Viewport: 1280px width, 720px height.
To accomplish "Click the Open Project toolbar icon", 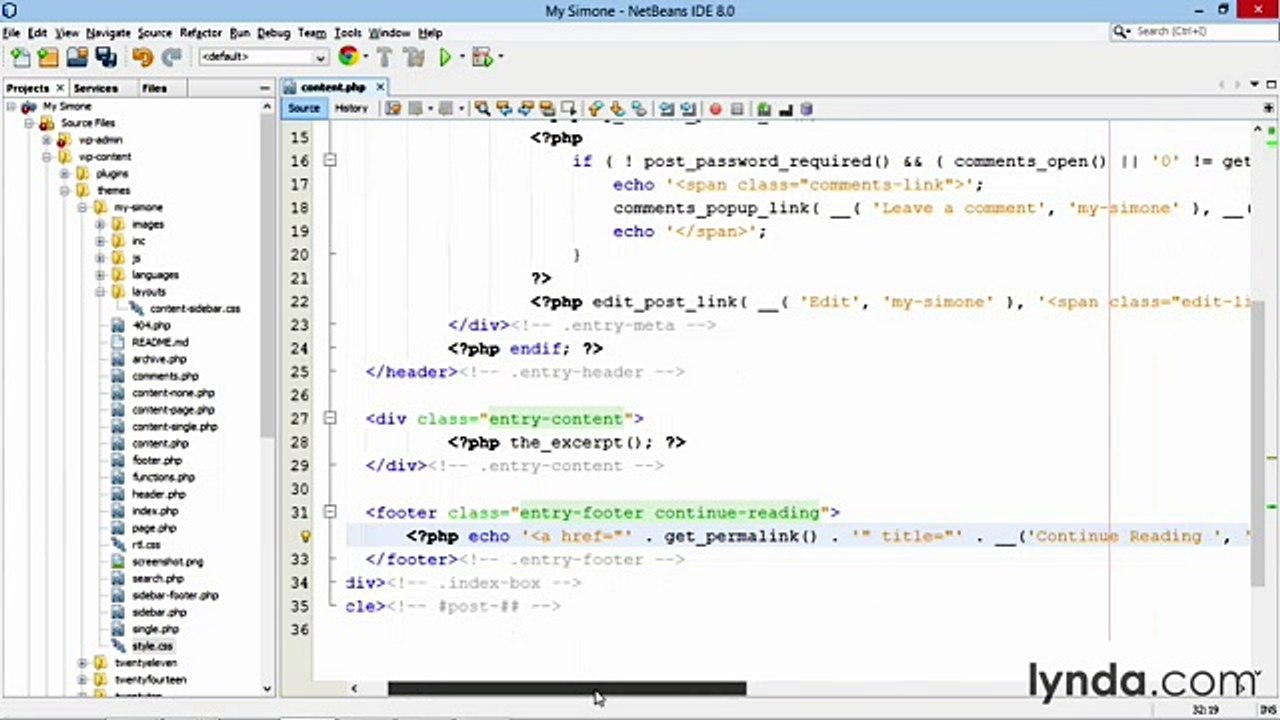I will pos(76,57).
